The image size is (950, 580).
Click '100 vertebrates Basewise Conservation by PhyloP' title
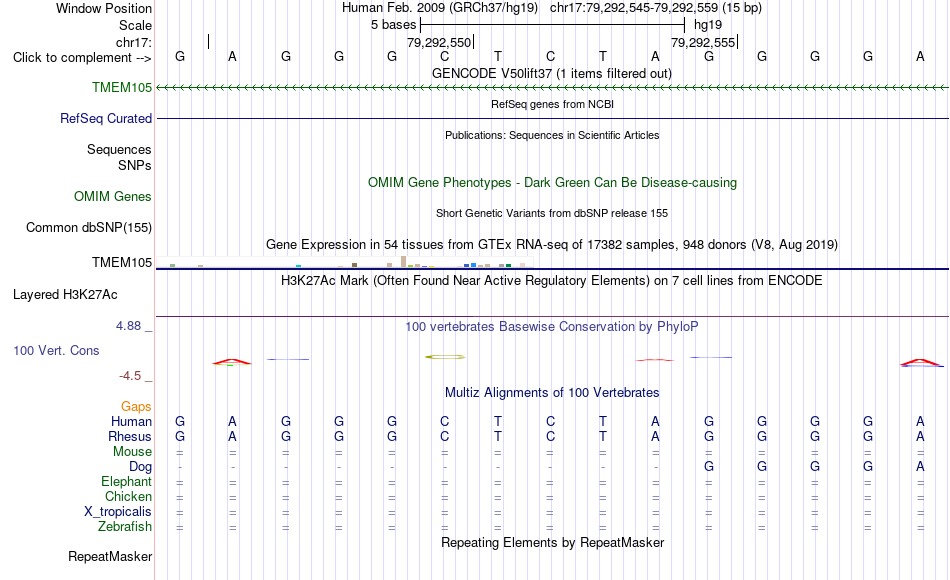552,327
